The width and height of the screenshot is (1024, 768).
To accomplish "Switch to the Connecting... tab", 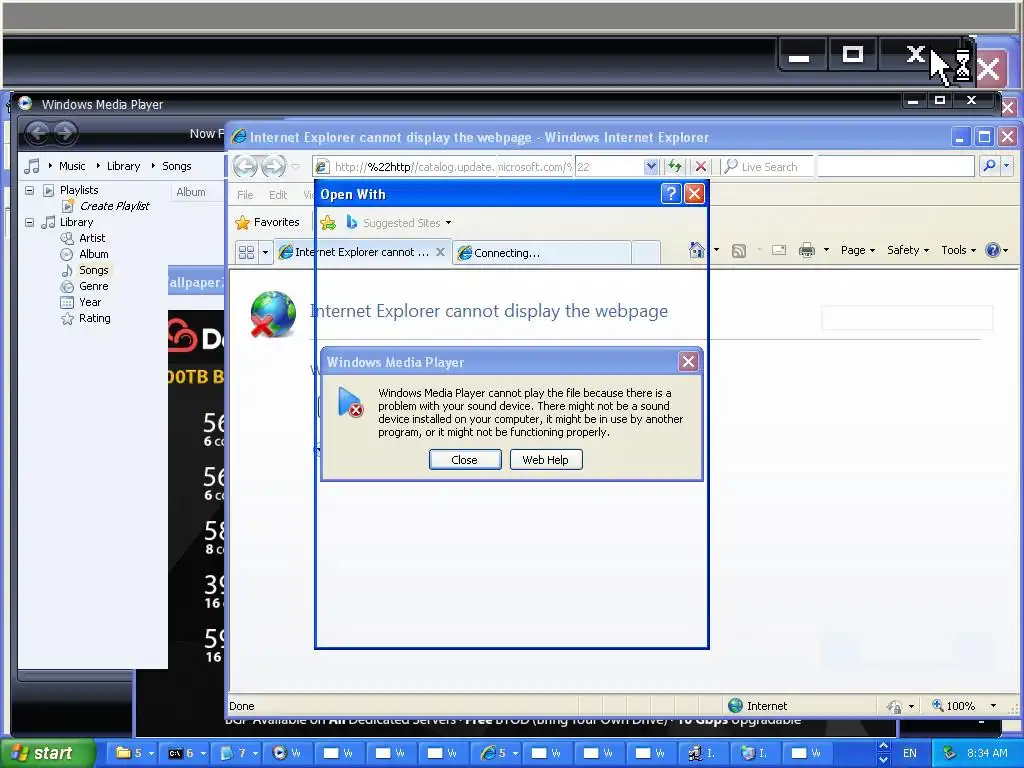I will pos(542,253).
